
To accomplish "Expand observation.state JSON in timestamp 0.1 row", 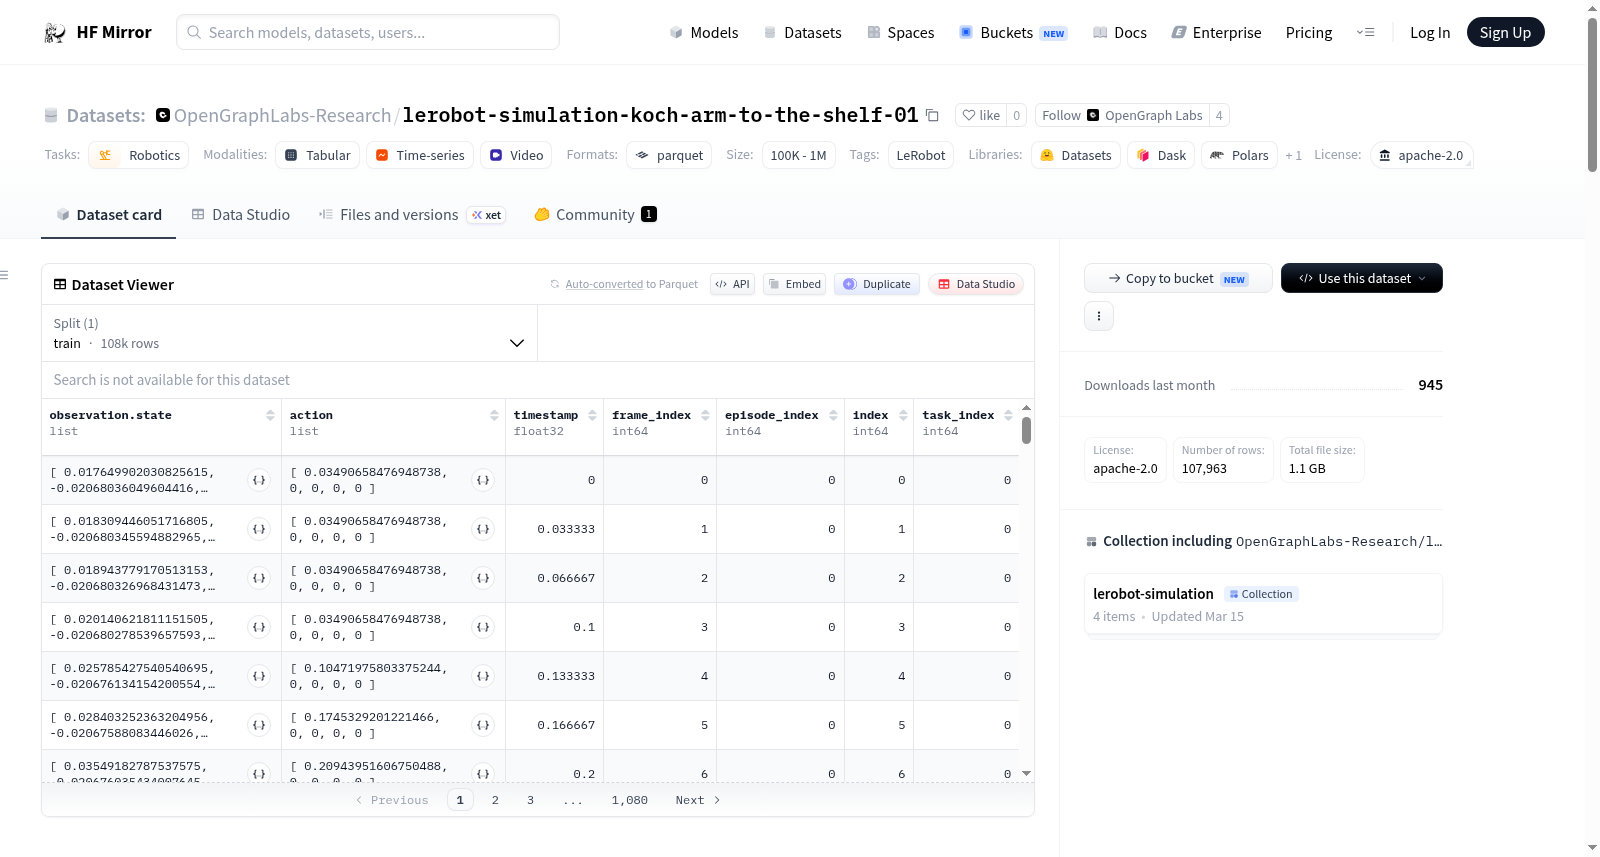I will [x=259, y=627].
